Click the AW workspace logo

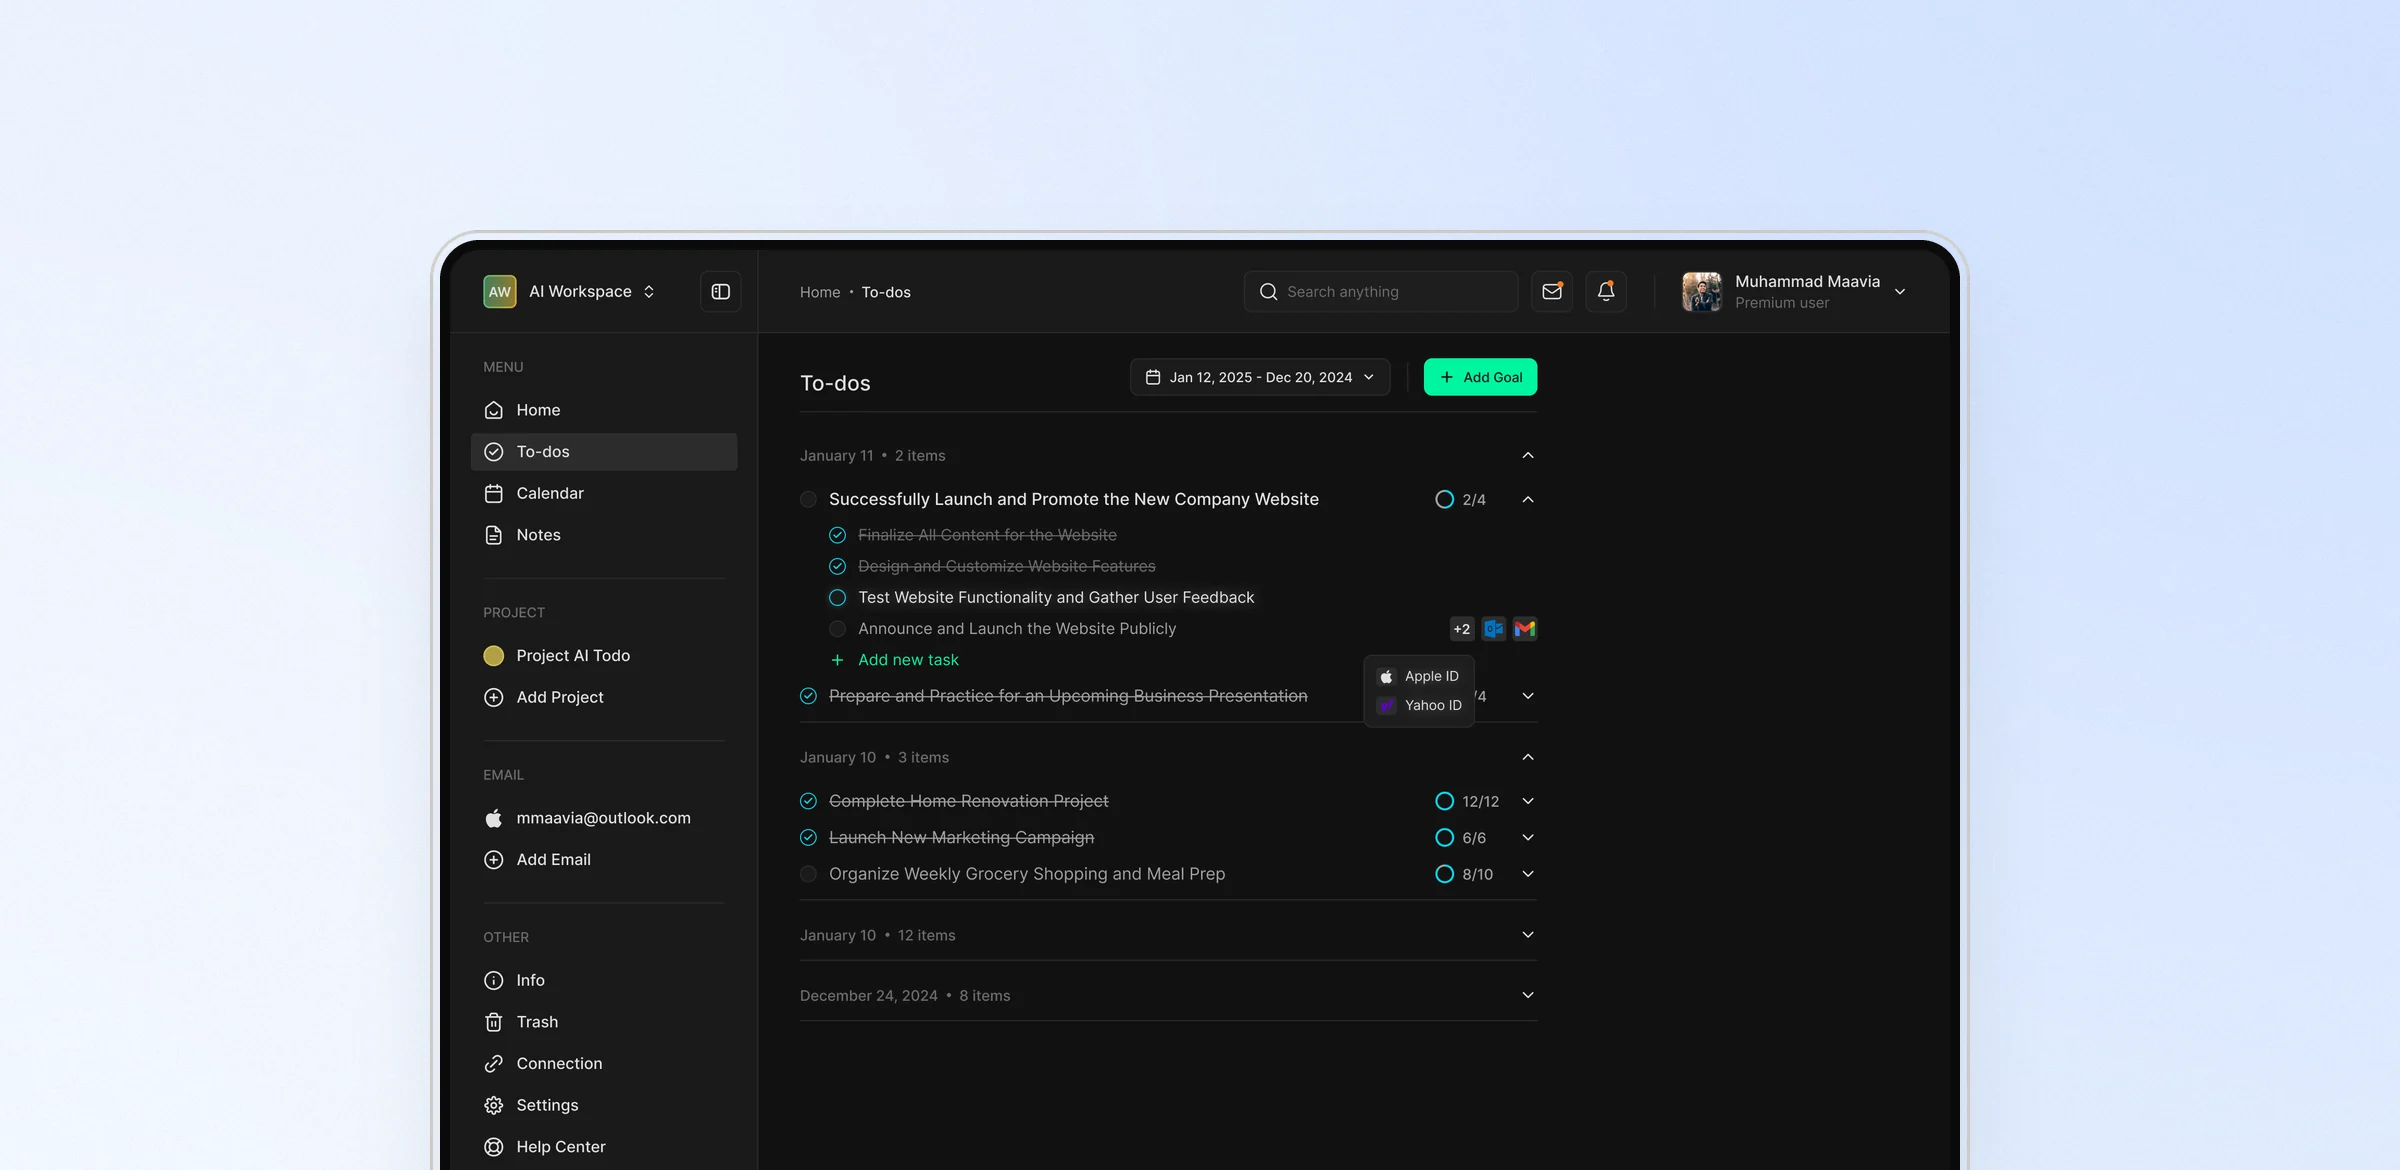(x=500, y=291)
